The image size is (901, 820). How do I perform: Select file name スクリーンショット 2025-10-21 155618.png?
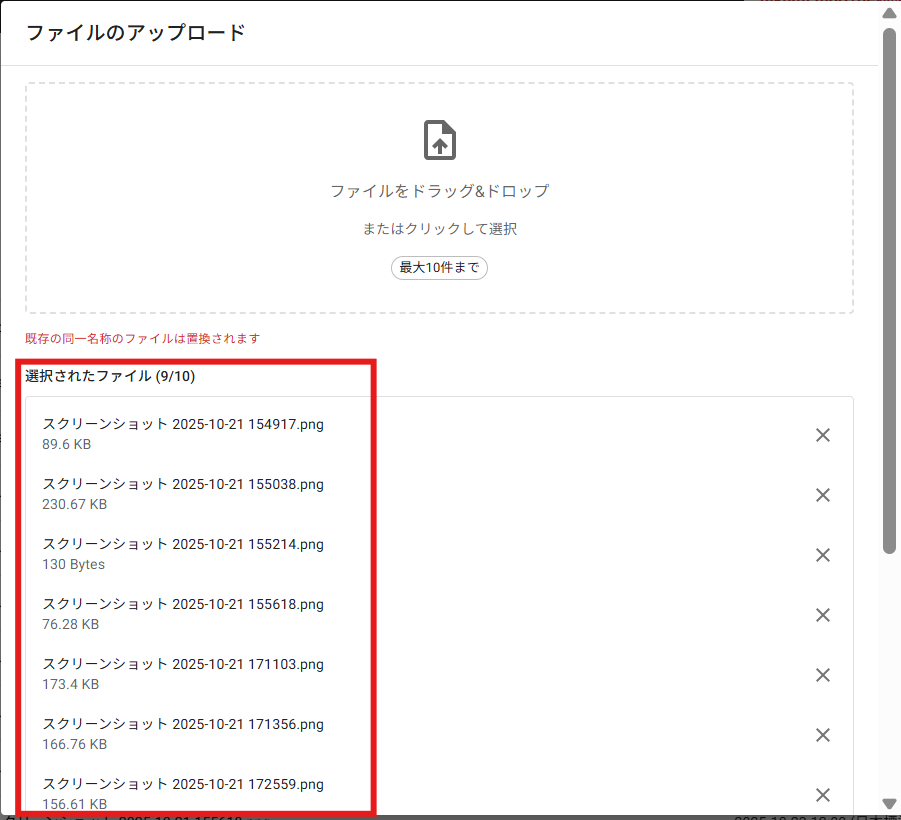183,604
